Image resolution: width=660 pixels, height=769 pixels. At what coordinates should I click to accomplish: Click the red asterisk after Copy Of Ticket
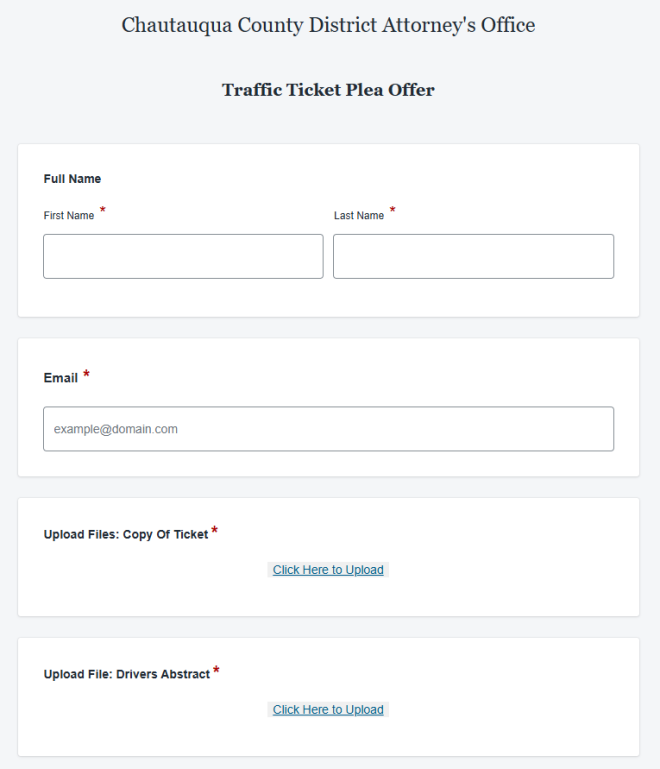214,531
